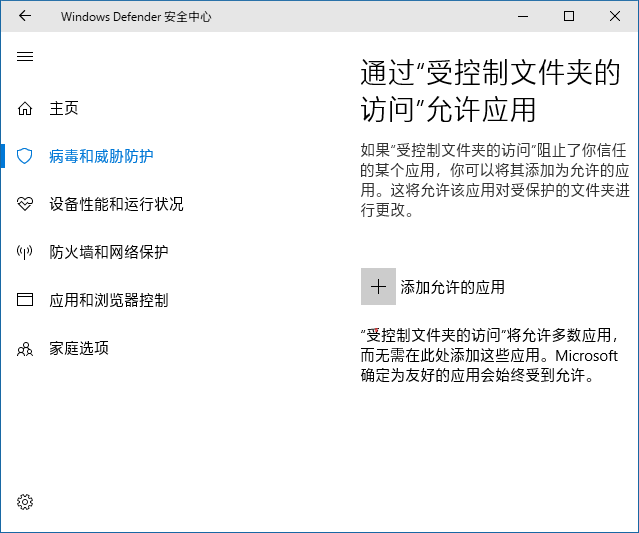Open 设备性能和运行状况 section
The width and height of the screenshot is (639, 533).
coord(116,204)
